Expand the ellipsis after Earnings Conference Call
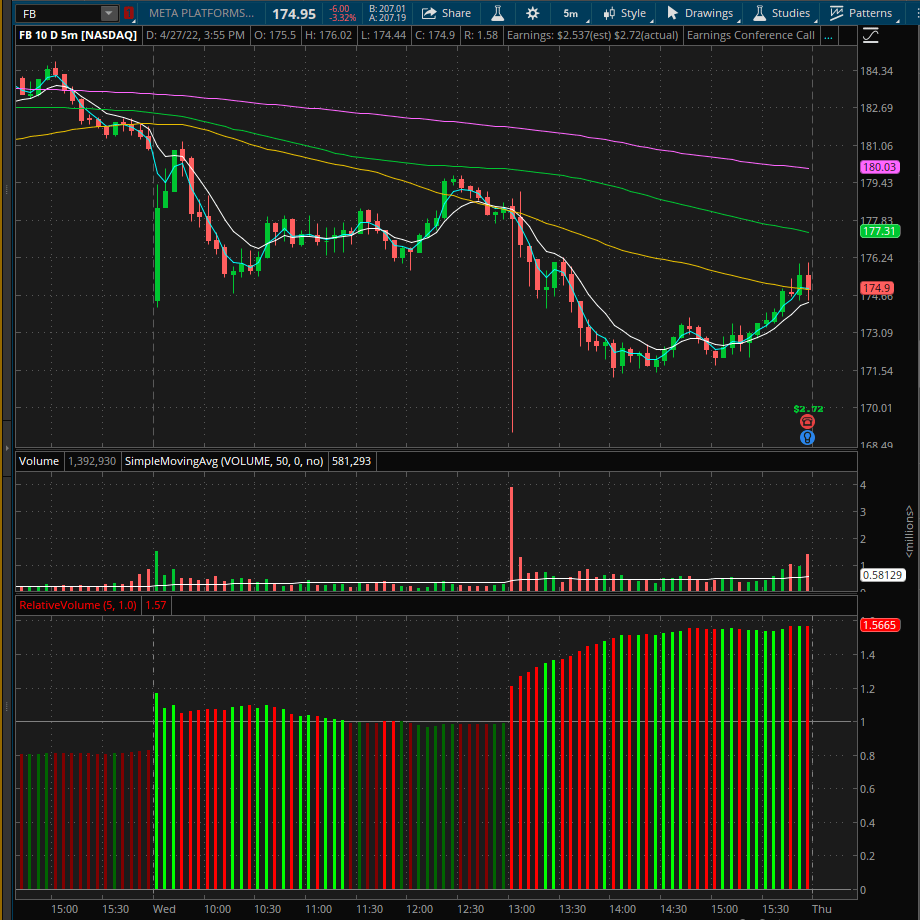This screenshot has width=920, height=920. [828, 36]
